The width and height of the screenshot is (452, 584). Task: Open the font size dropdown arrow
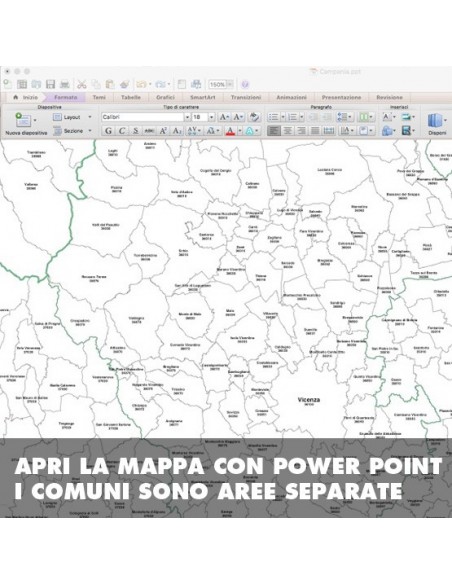(x=211, y=117)
